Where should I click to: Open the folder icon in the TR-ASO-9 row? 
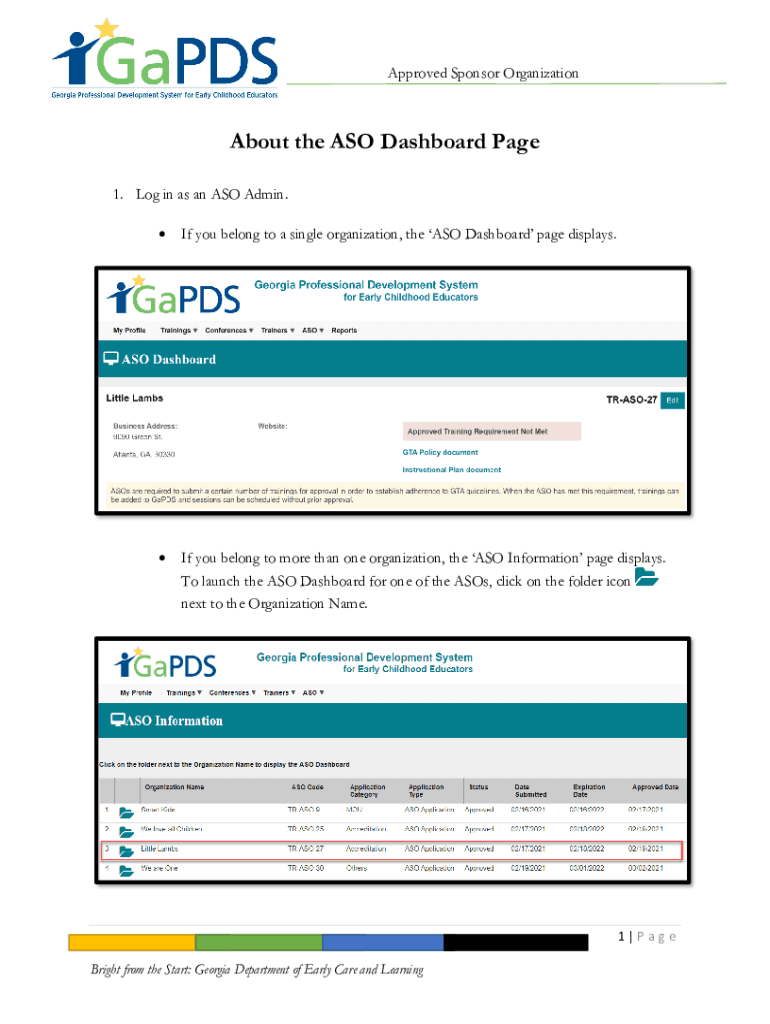pos(126,811)
